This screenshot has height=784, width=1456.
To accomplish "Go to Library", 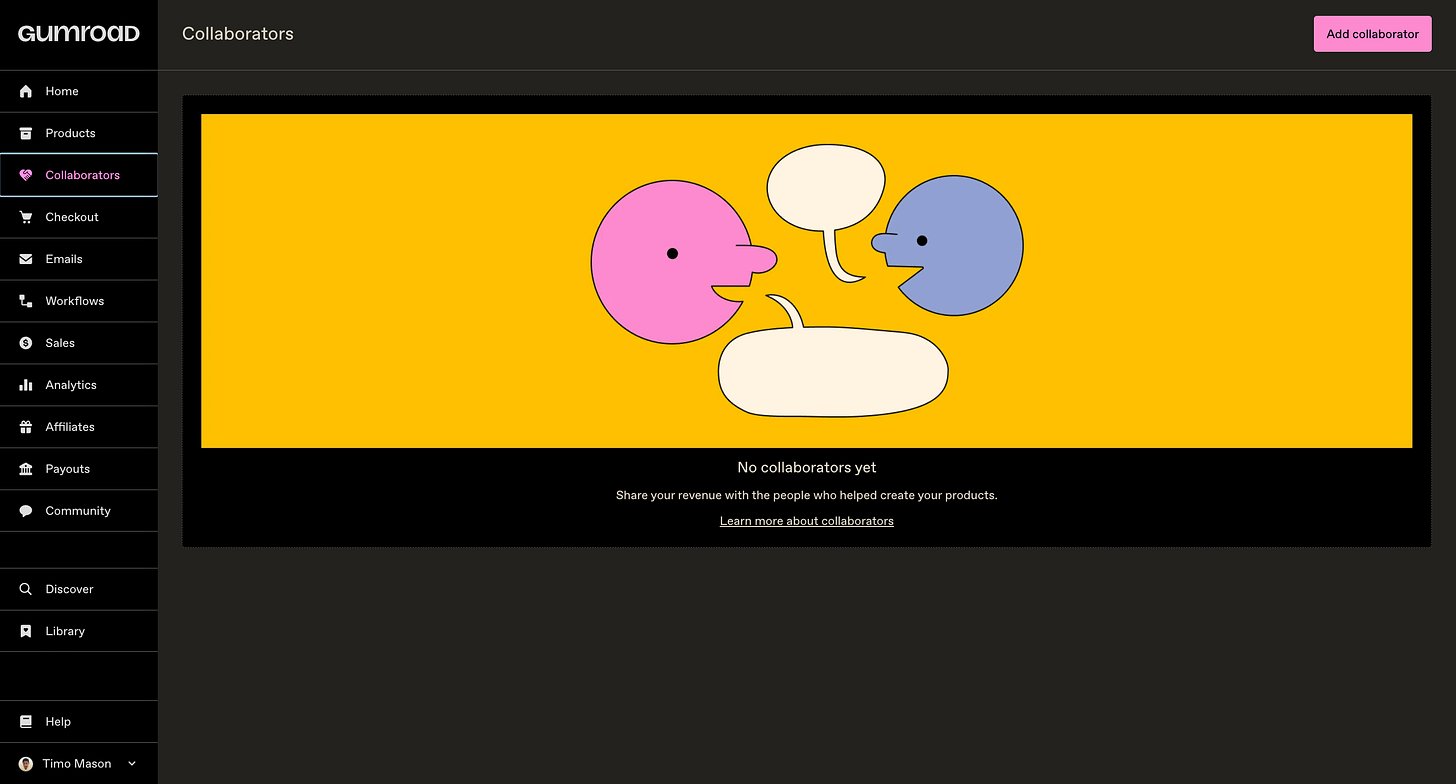I will 79,631.
